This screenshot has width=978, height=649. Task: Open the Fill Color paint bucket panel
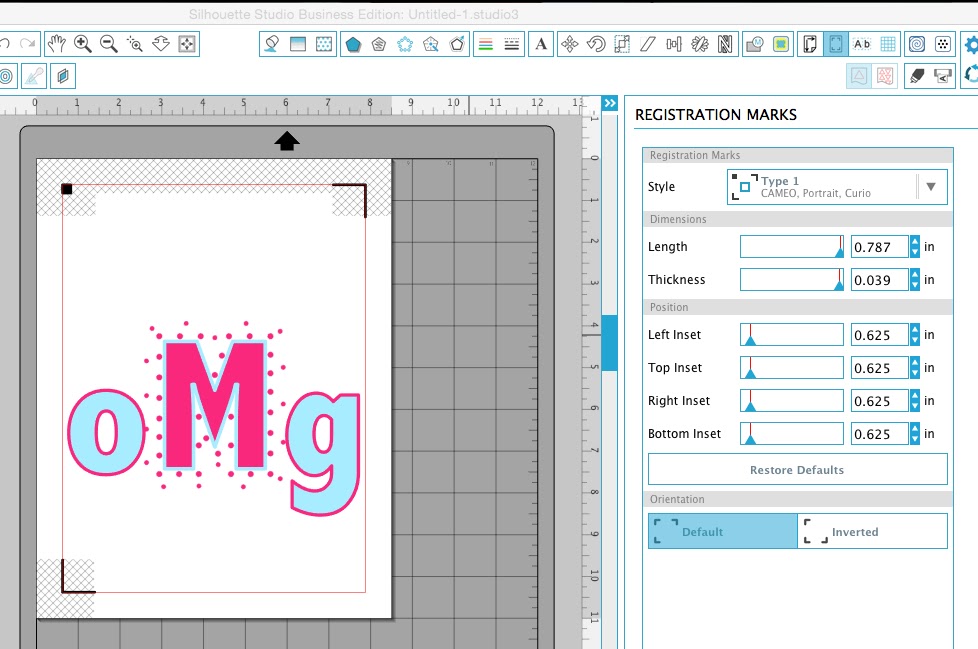click(271, 44)
